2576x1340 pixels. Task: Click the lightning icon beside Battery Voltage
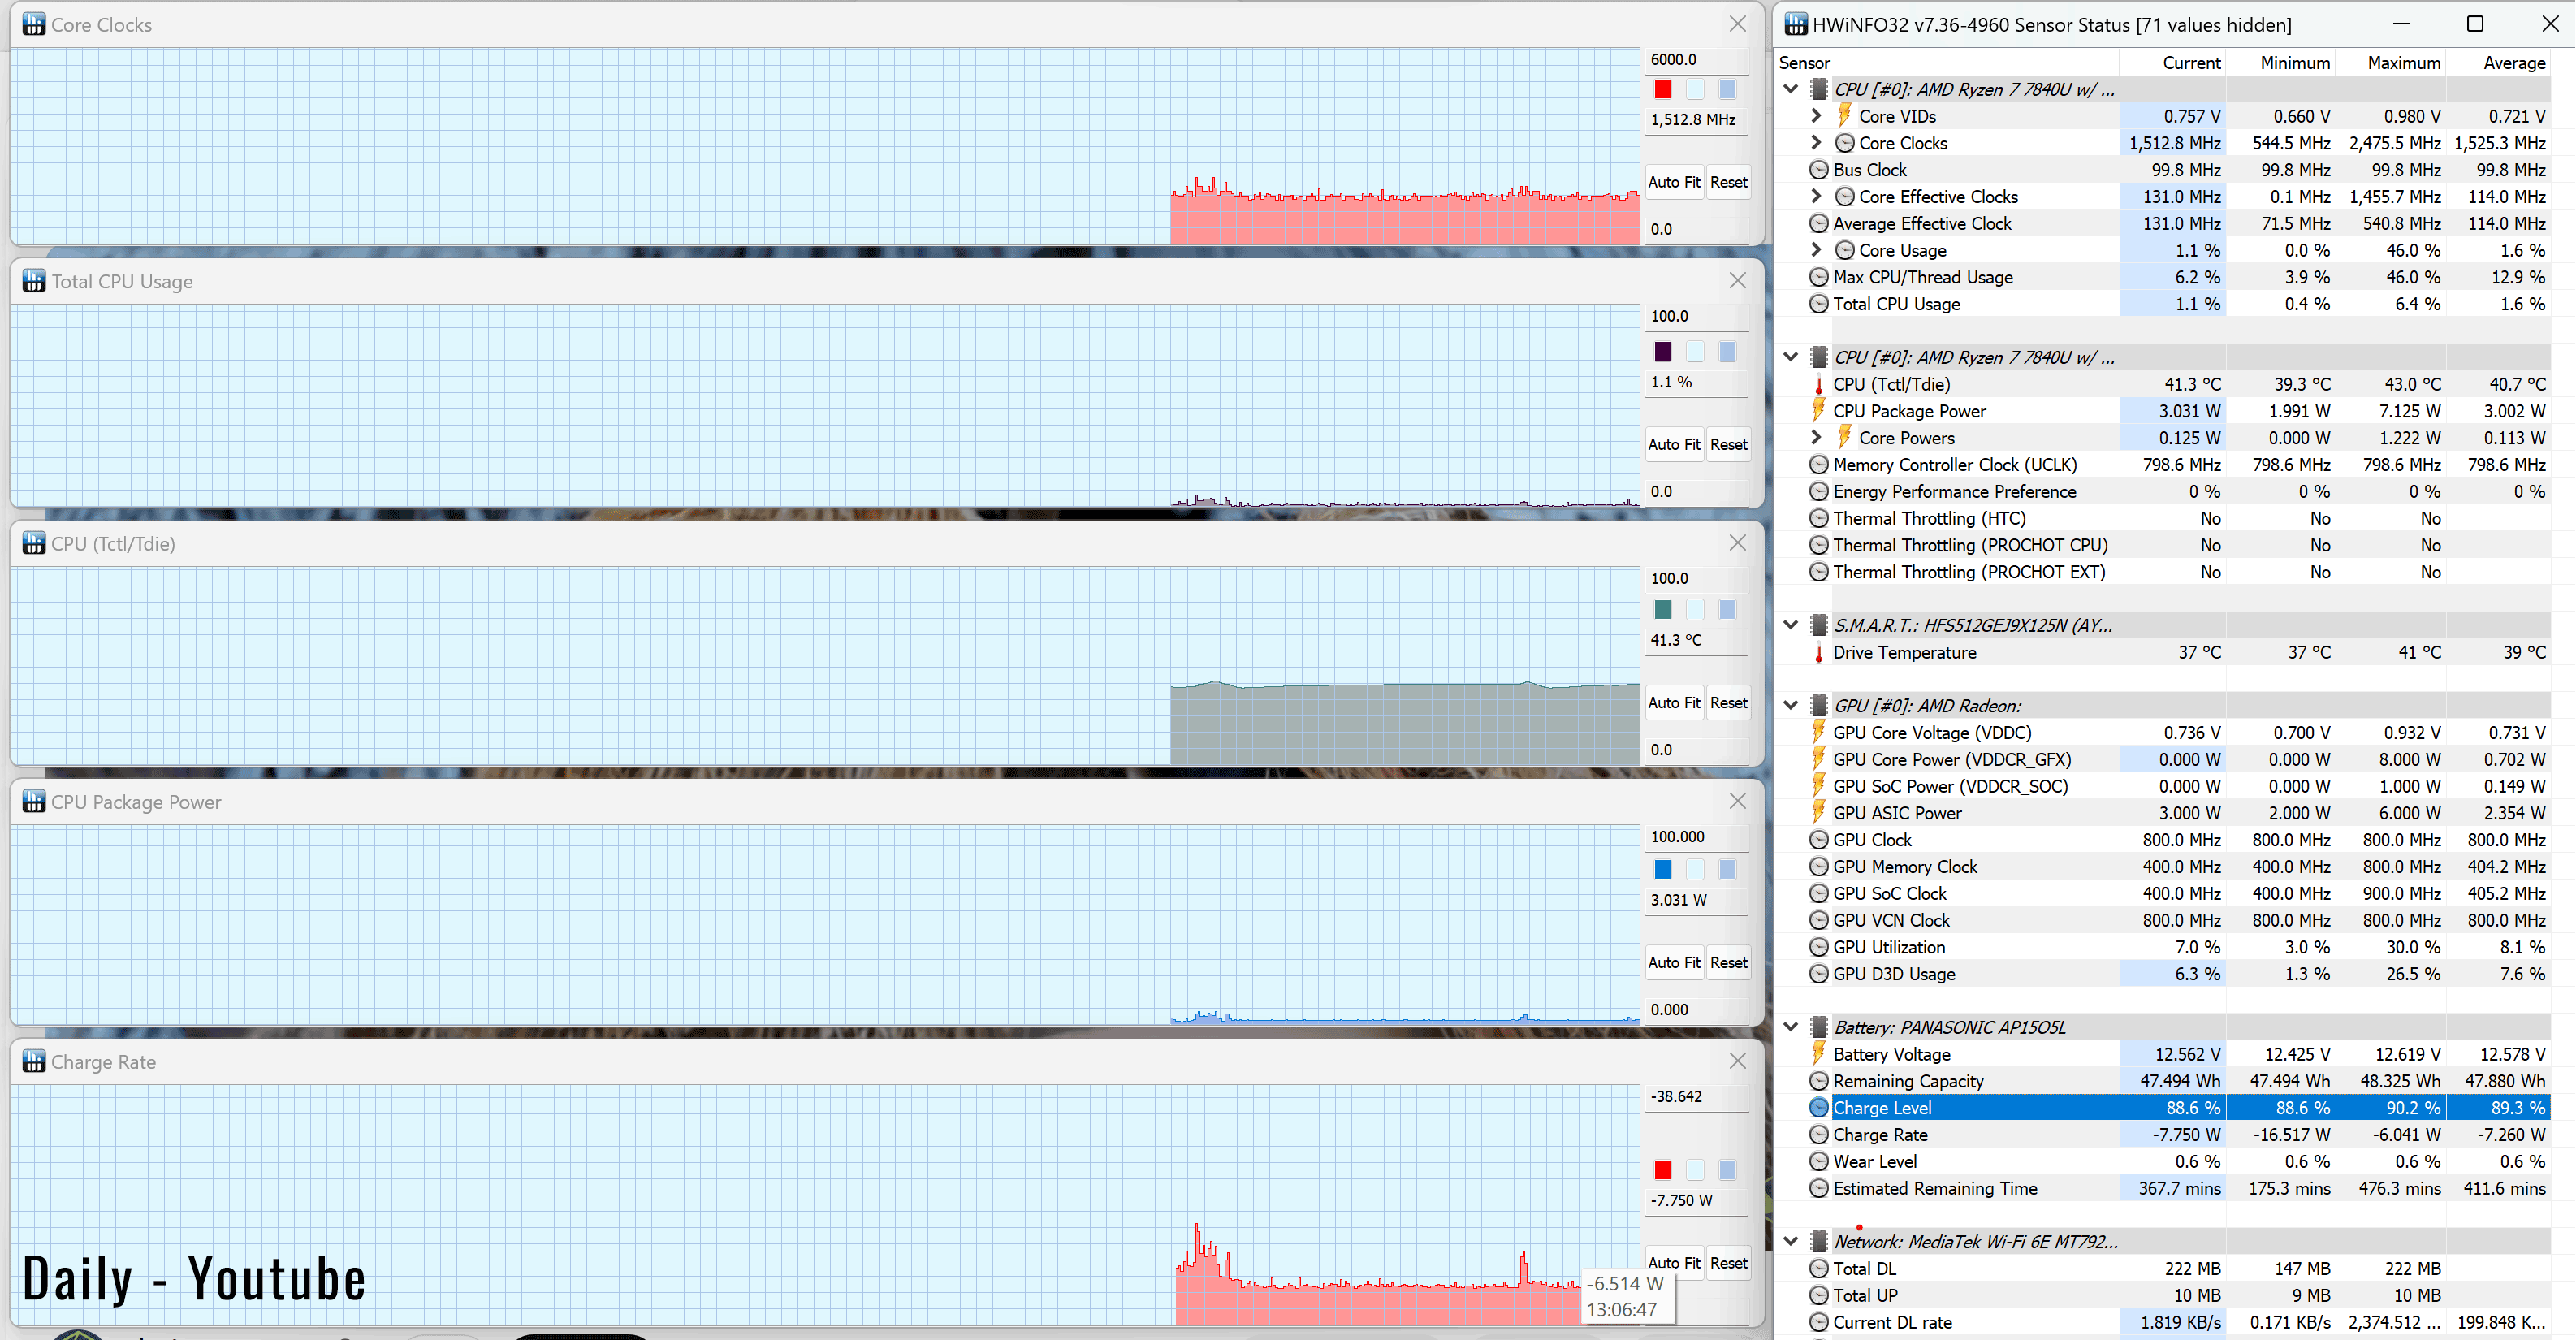point(1819,1053)
